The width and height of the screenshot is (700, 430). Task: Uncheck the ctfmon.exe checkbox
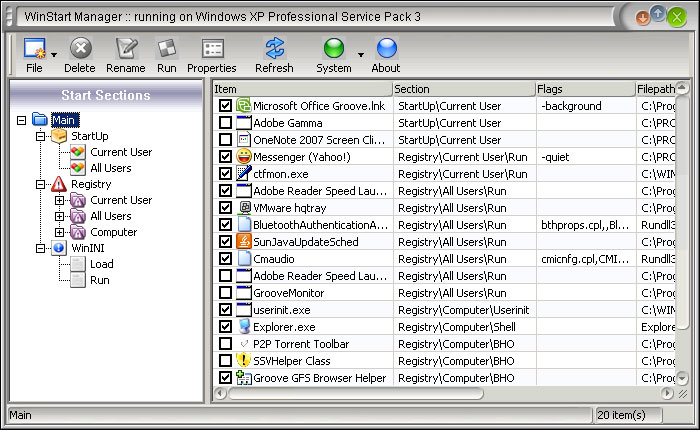coord(225,173)
